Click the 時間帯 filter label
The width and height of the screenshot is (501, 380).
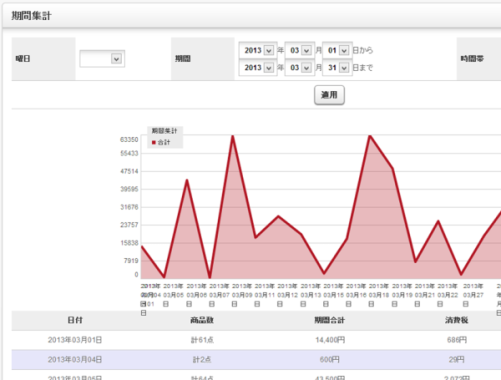472,59
